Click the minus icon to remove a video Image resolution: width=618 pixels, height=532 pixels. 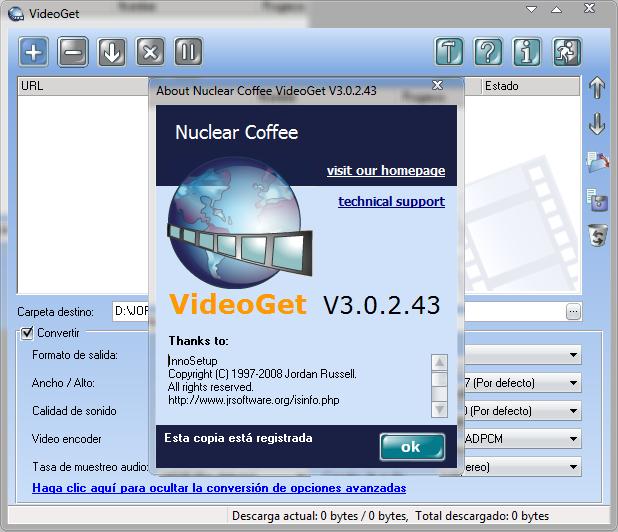point(73,52)
